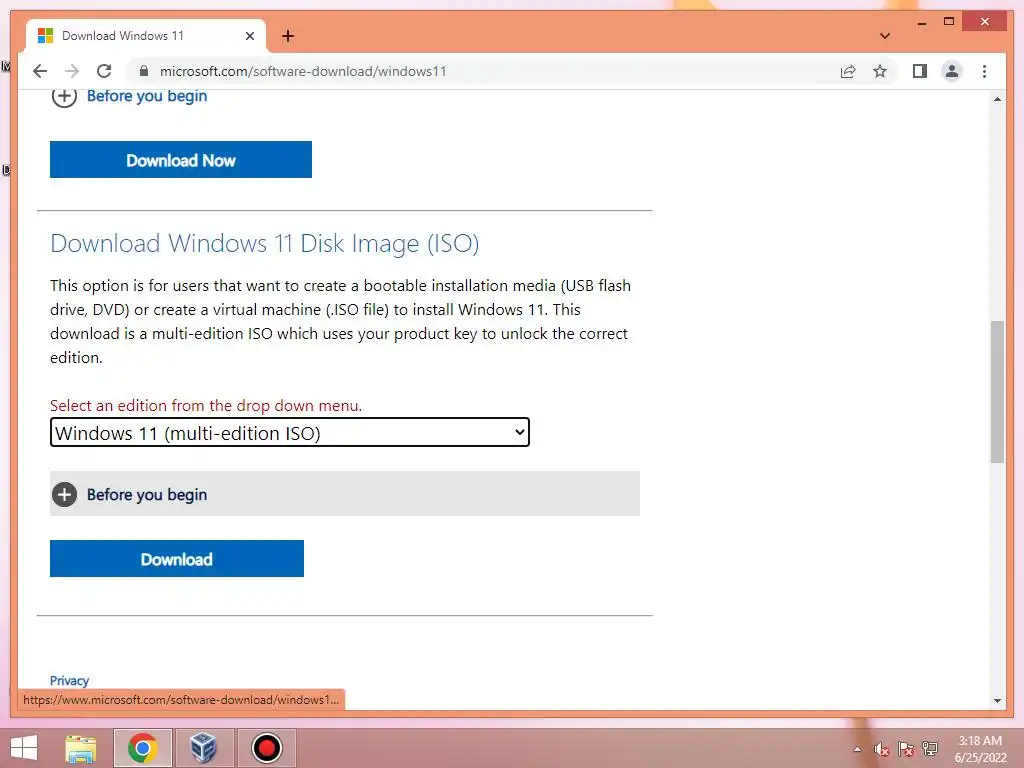This screenshot has height=768, width=1024.
Task: Click the Download Now button
Action: pos(181,159)
